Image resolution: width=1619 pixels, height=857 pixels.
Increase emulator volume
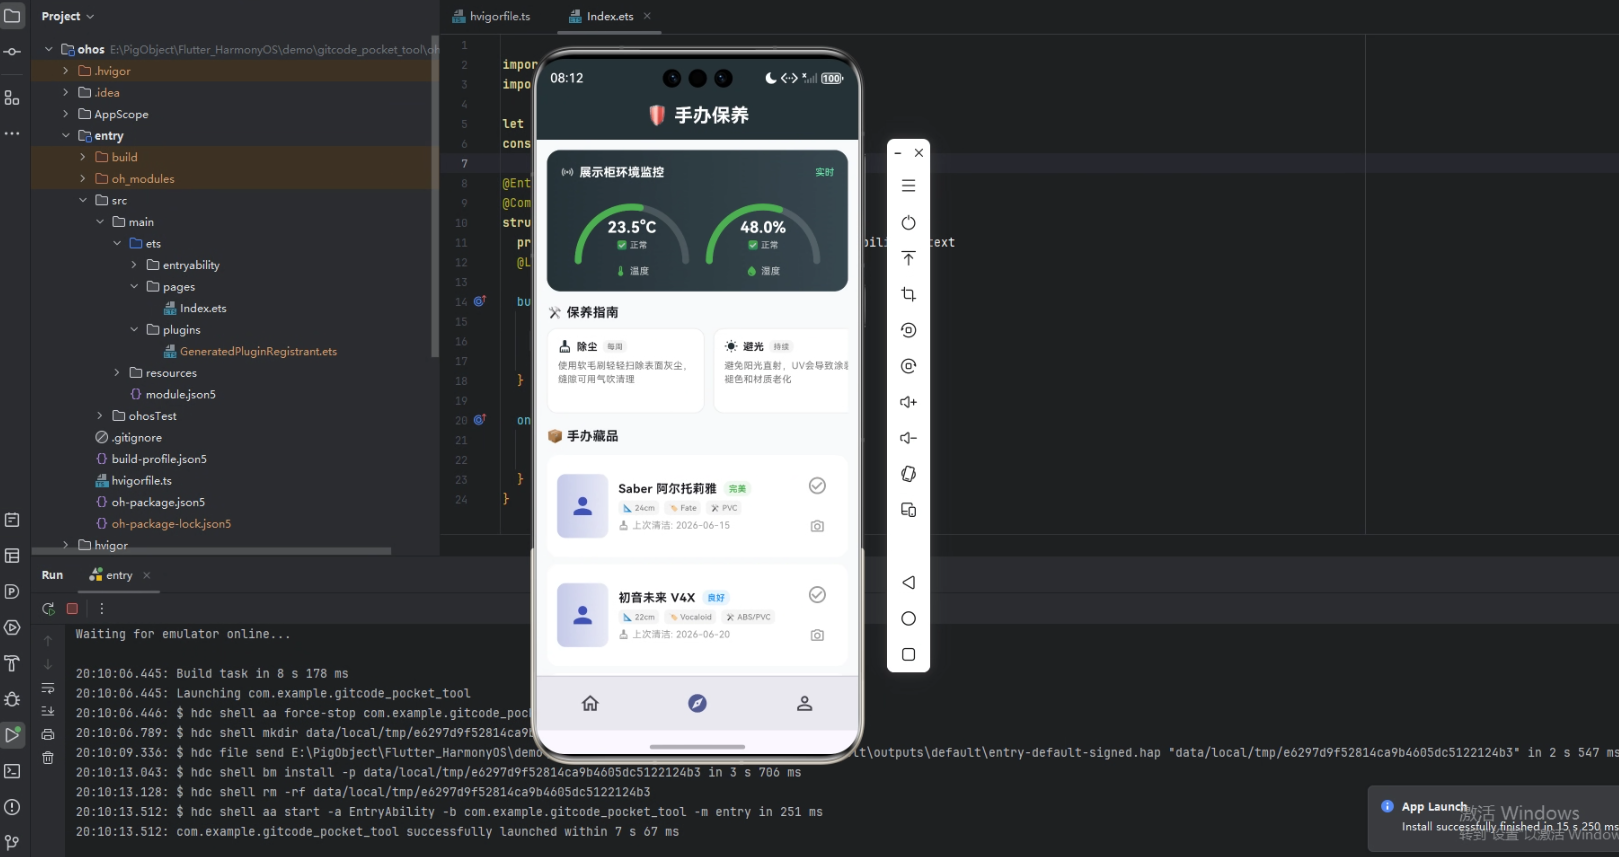[908, 402]
